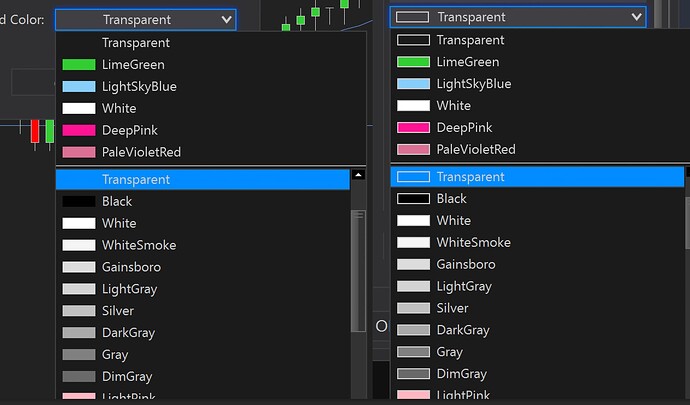Choose Silver in the right list
The height and width of the screenshot is (405, 690).
453,308
